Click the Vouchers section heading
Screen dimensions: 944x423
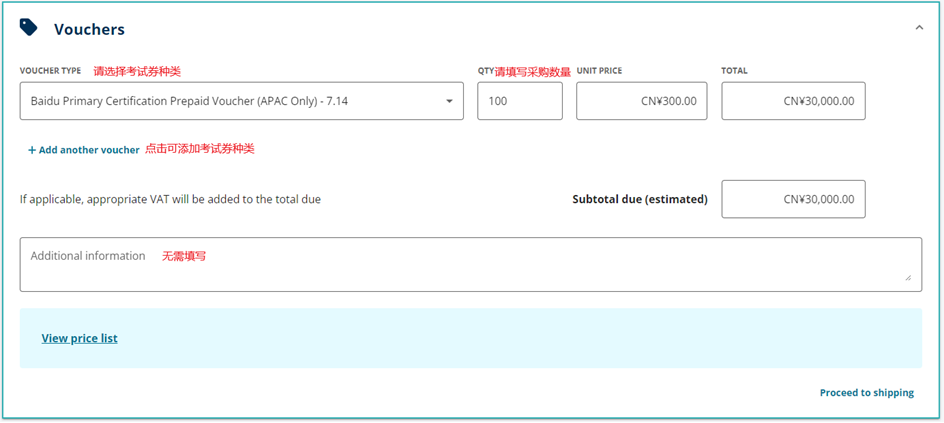pos(90,29)
